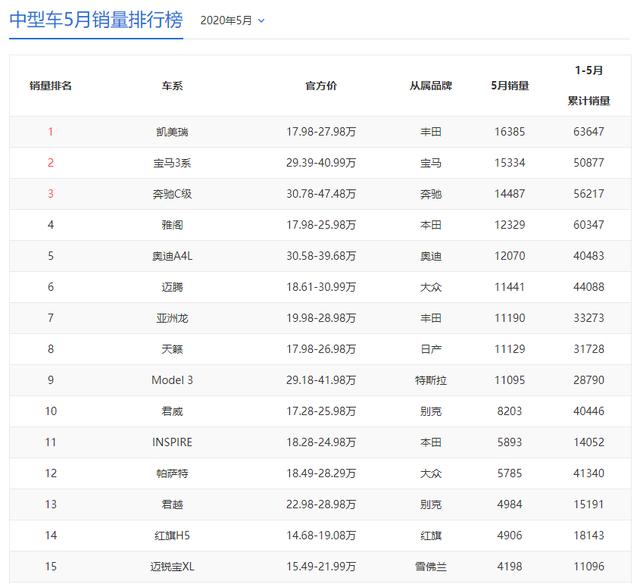Click the cumulative sales value 28790
This screenshot has height=584, width=640.
(589, 380)
